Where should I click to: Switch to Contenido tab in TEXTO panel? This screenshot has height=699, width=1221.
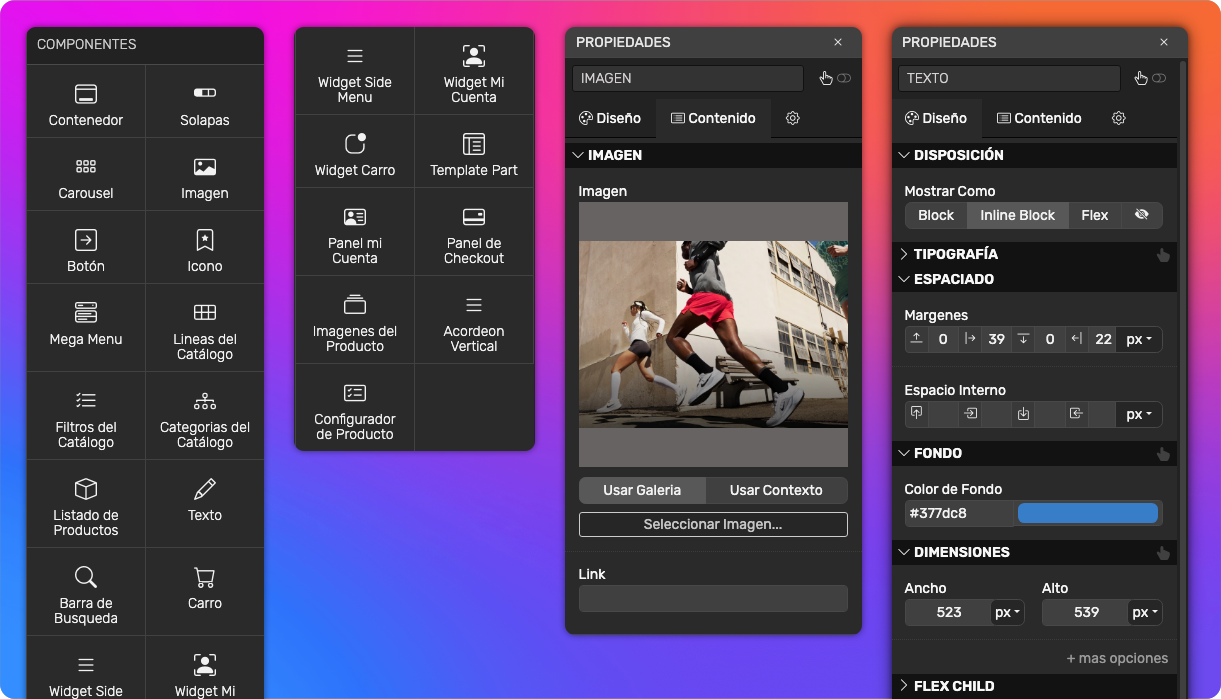(1039, 118)
